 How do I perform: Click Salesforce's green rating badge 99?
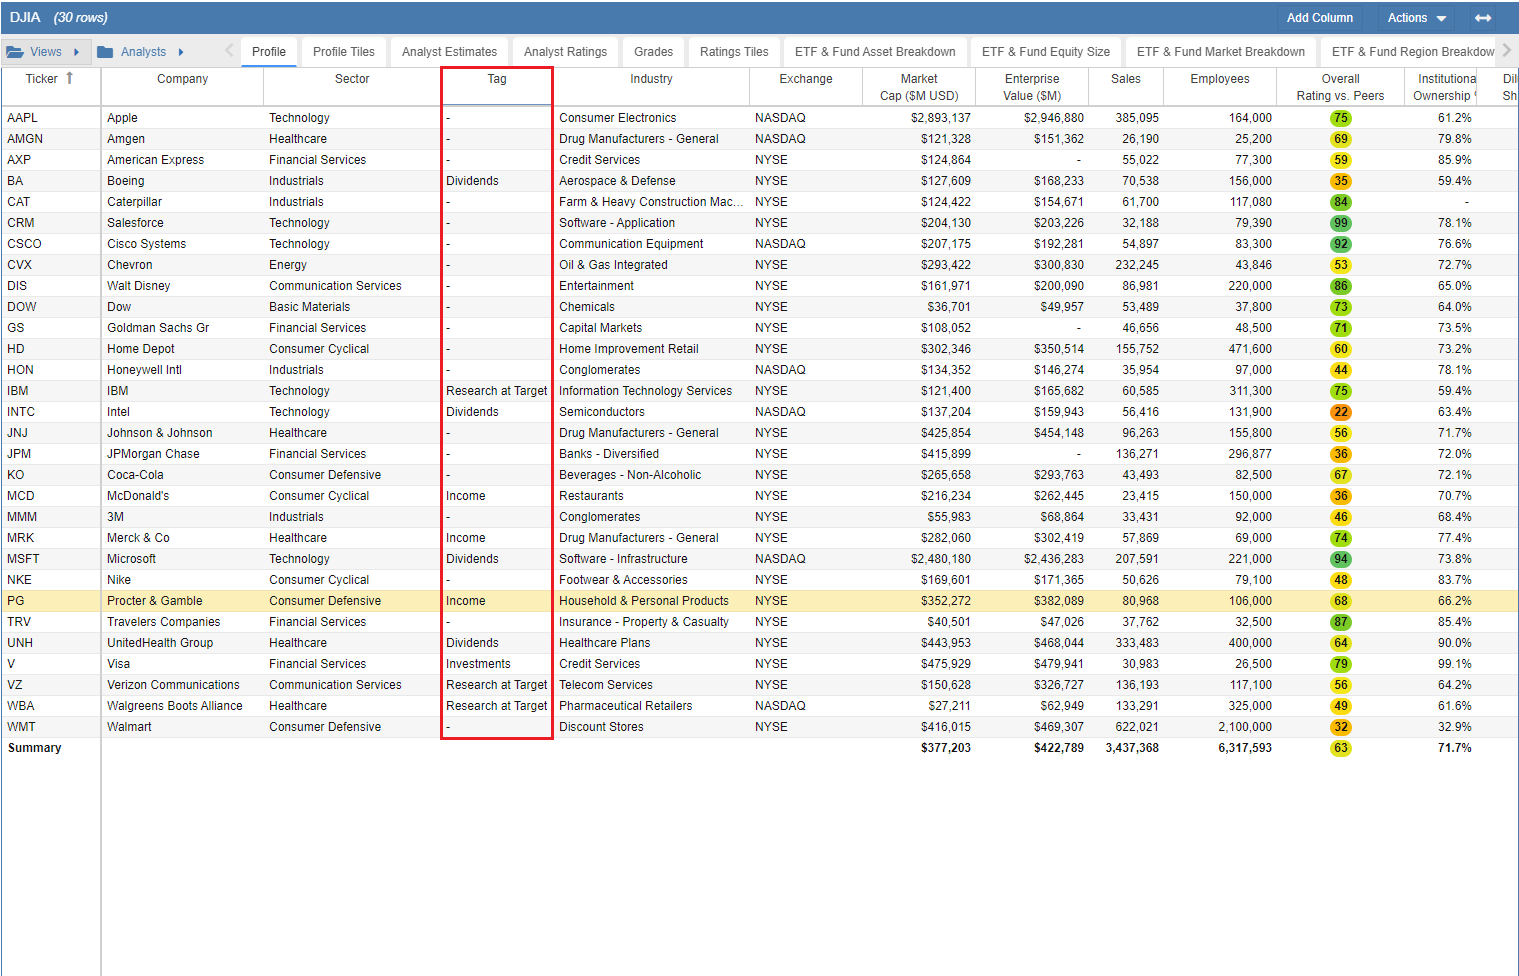1341,223
